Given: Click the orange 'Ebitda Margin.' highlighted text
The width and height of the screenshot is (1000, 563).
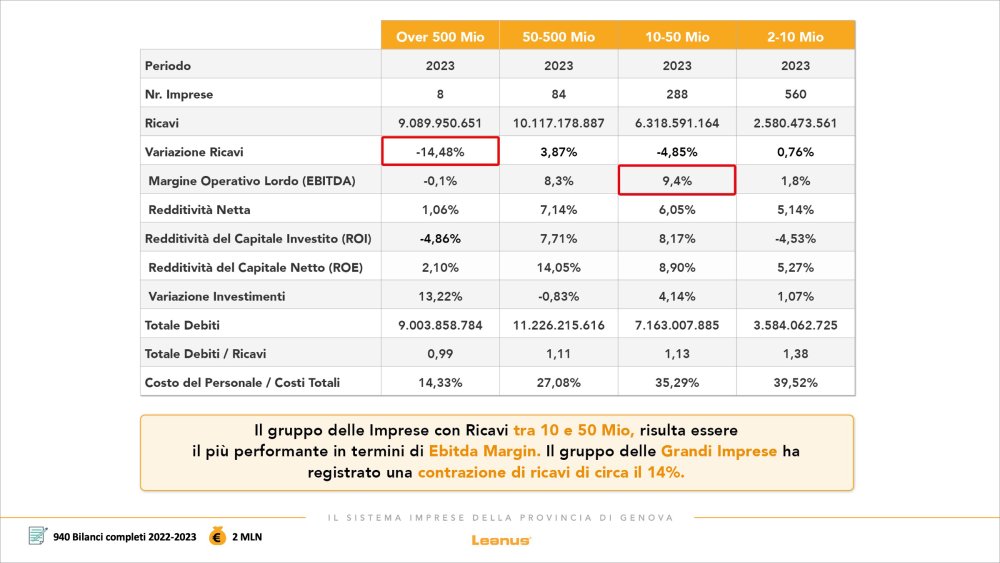Looking at the screenshot, I should 484,451.
